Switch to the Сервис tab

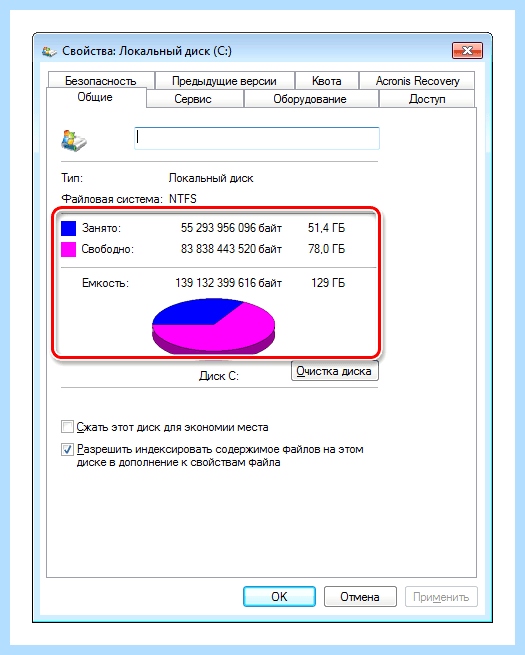193,99
